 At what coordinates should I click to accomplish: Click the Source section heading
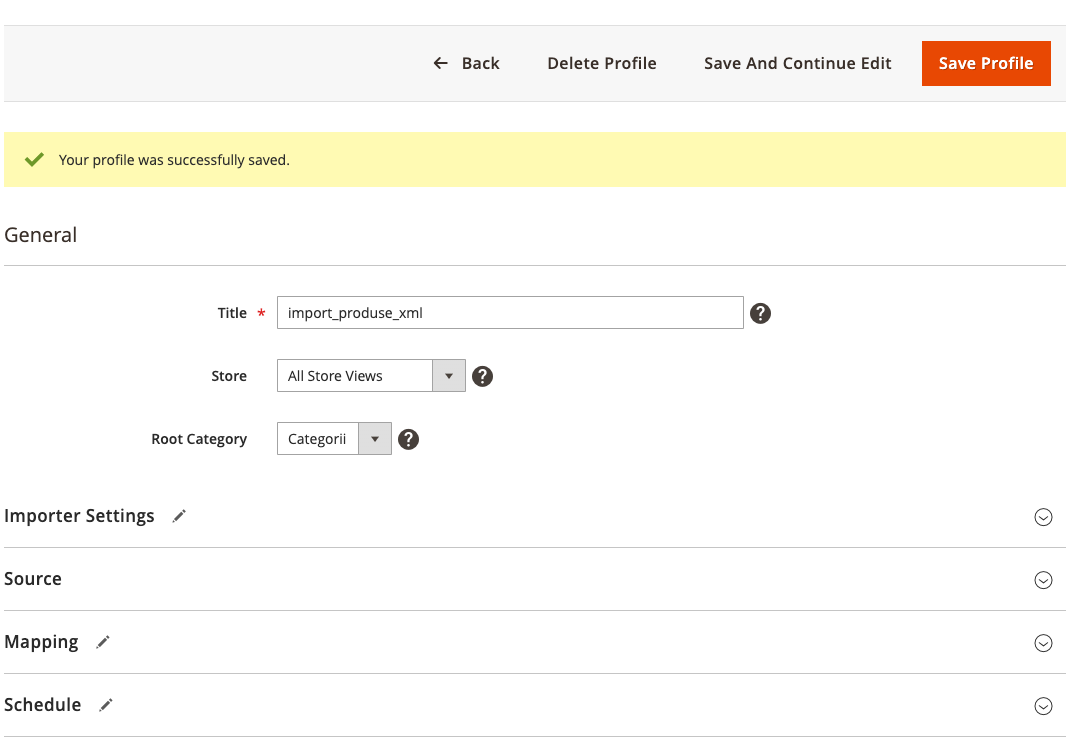33,579
